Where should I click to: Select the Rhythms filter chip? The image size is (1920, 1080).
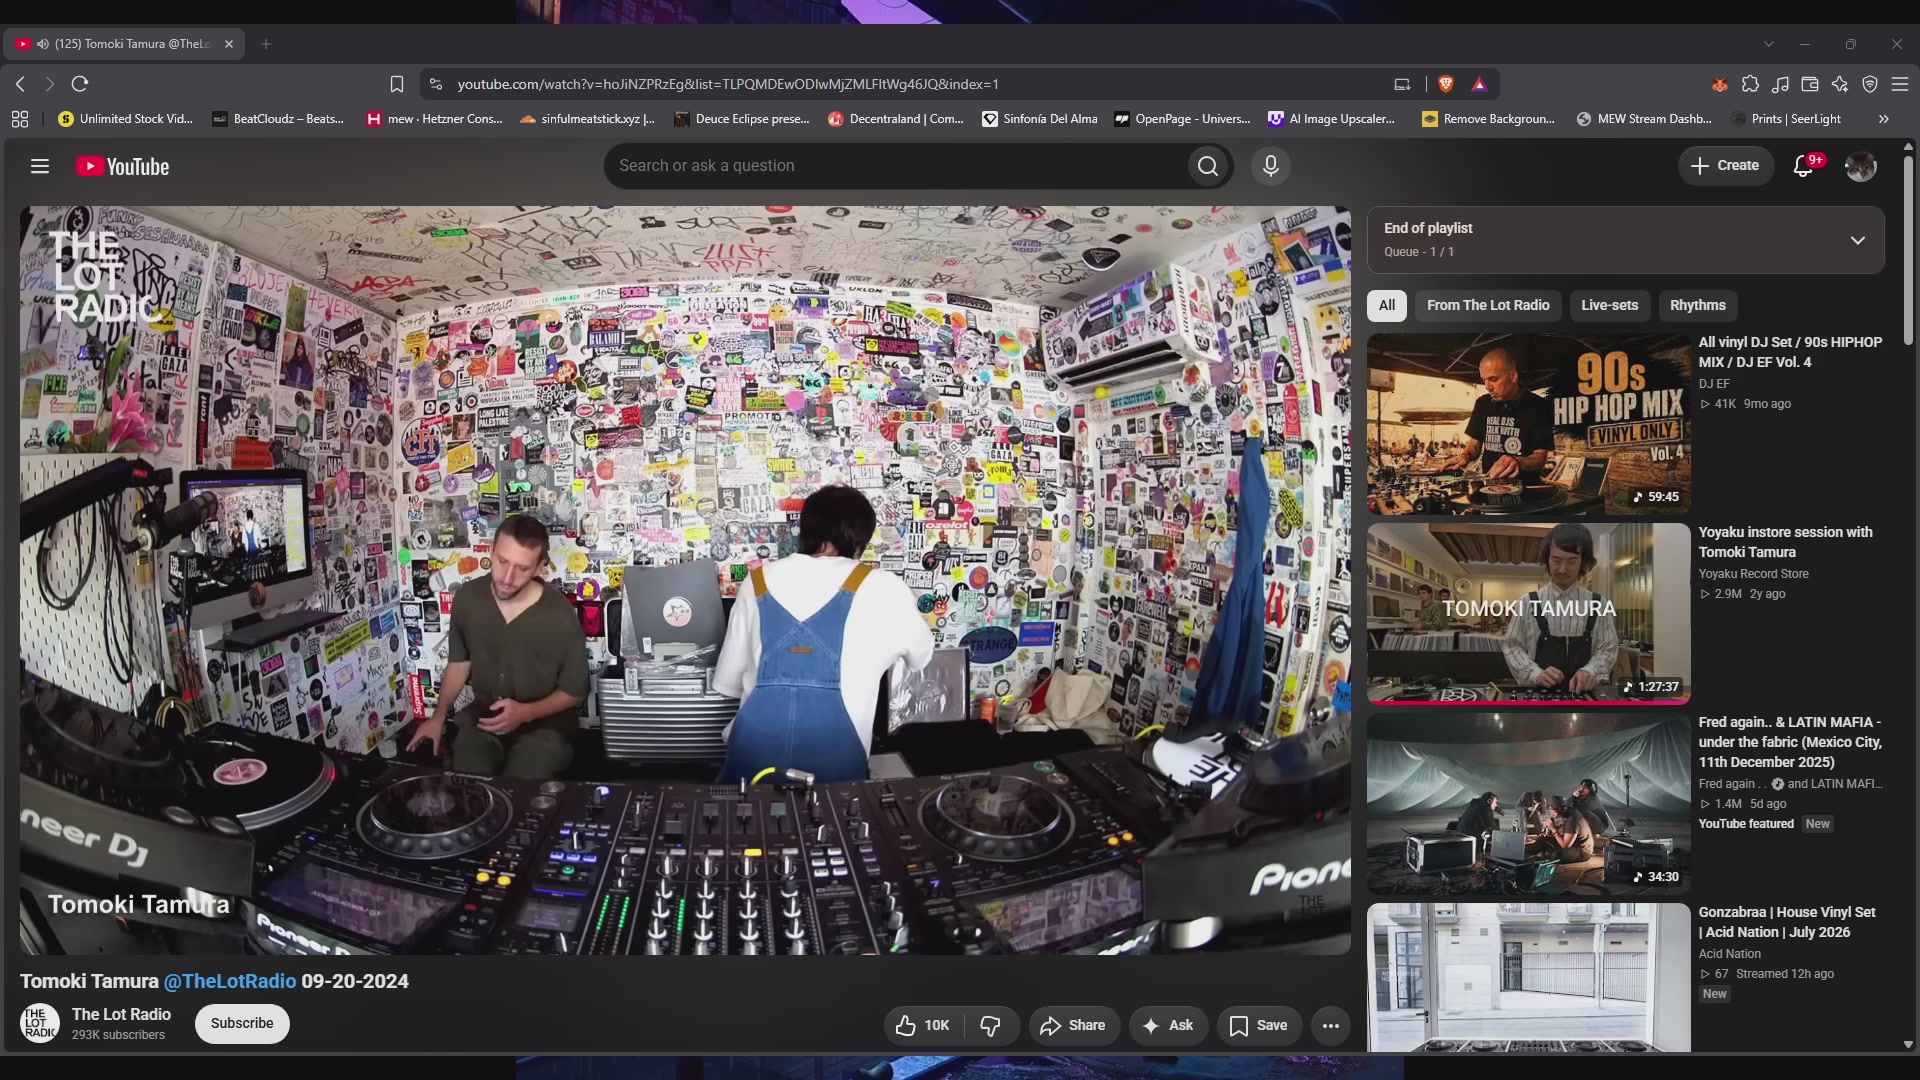pyautogui.click(x=1698, y=305)
